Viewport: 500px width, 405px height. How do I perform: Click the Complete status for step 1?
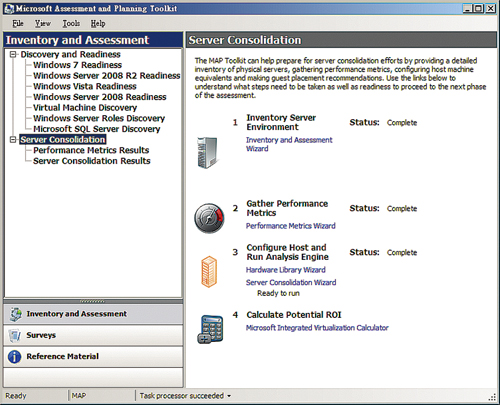(x=402, y=123)
